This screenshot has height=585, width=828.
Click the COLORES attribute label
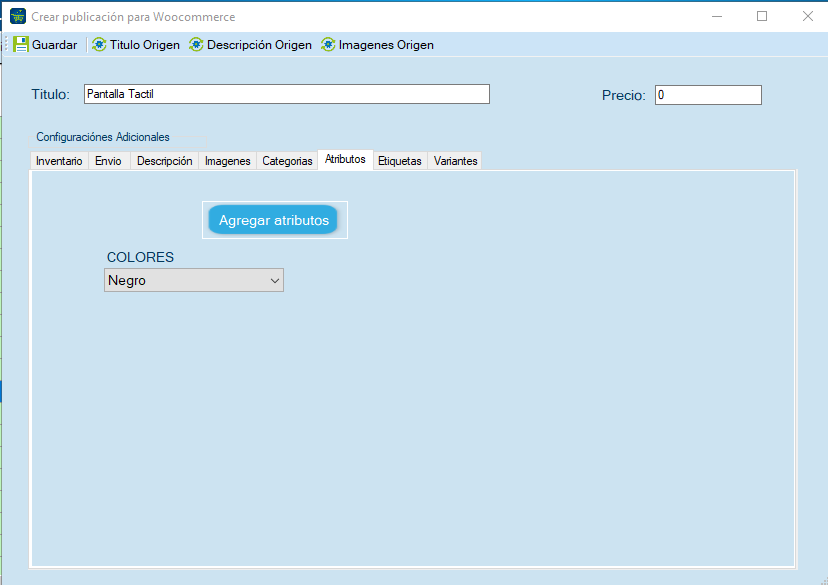[140, 257]
